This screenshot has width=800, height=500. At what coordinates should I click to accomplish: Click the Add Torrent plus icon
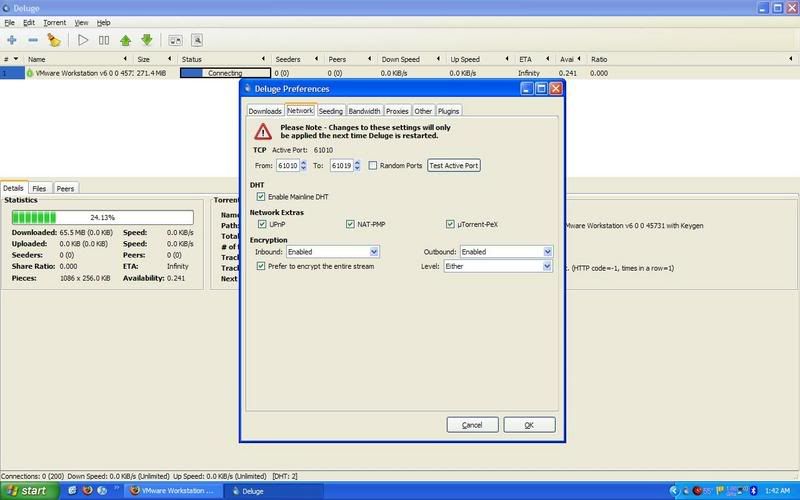click(x=12, y=40)
